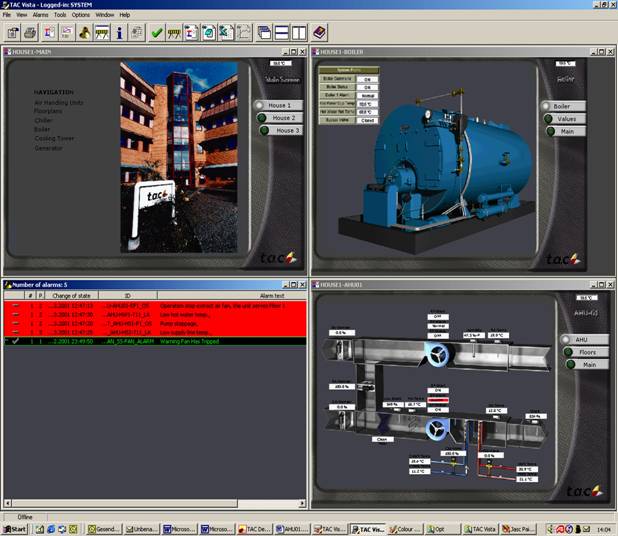Screen dimensions: 618x536
Task: Open the Alarms menu
Action: click(40, 15)
